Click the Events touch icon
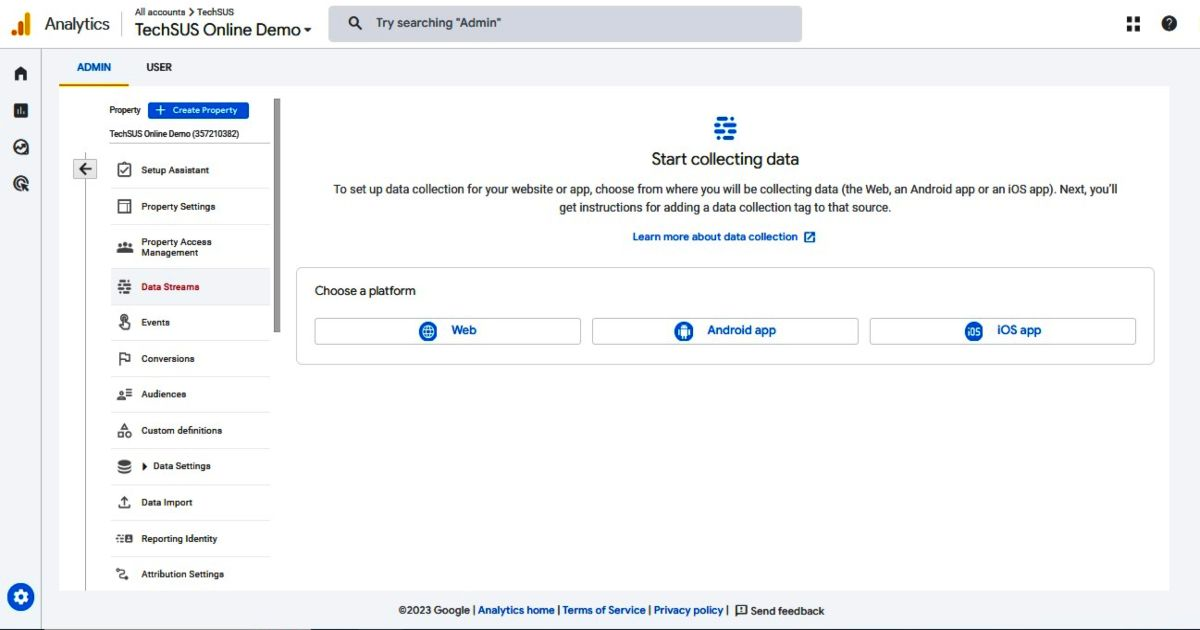This screenshot has height=630, width=1200. pyautogui.click(x=124, y=322)
